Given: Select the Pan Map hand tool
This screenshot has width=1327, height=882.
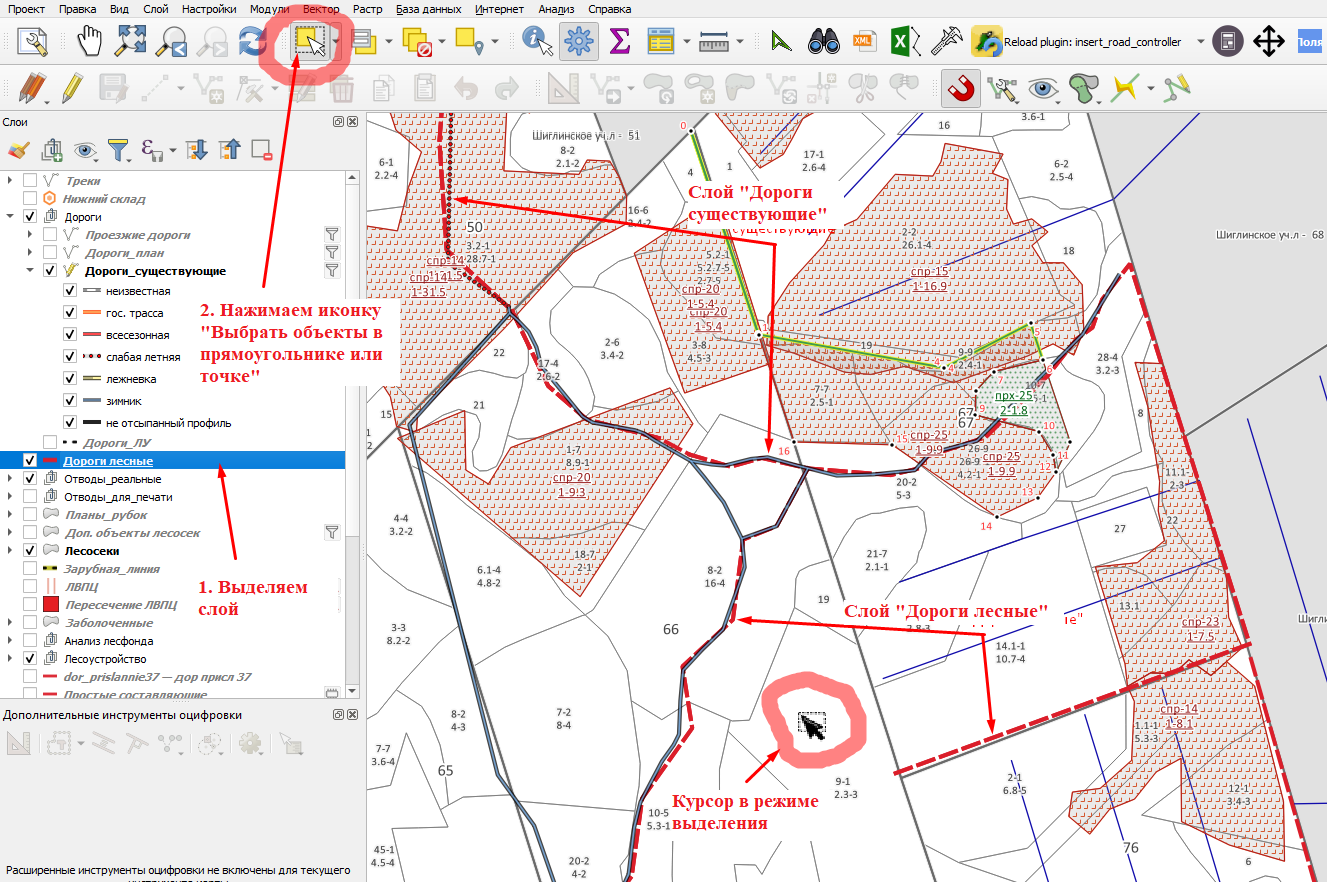Looking at the screenshot, I should (x=91, y=42).
